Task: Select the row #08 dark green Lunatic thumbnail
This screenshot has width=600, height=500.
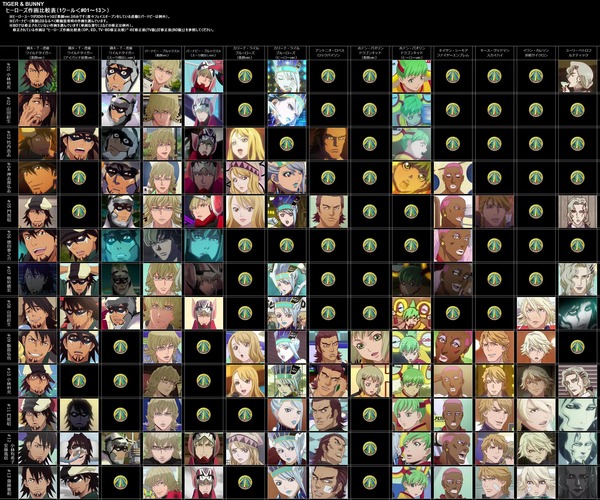Action: click(x=577, y=313)
